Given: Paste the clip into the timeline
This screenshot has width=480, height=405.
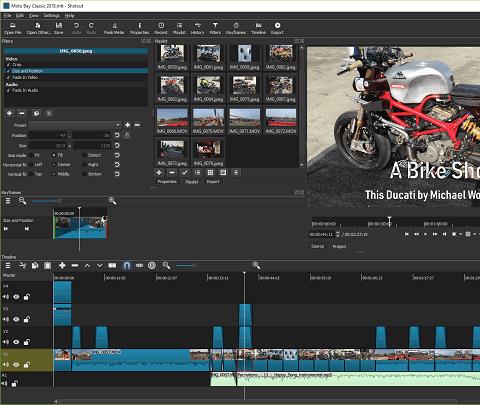Looking at the screenshot, I should pos(48,265).
